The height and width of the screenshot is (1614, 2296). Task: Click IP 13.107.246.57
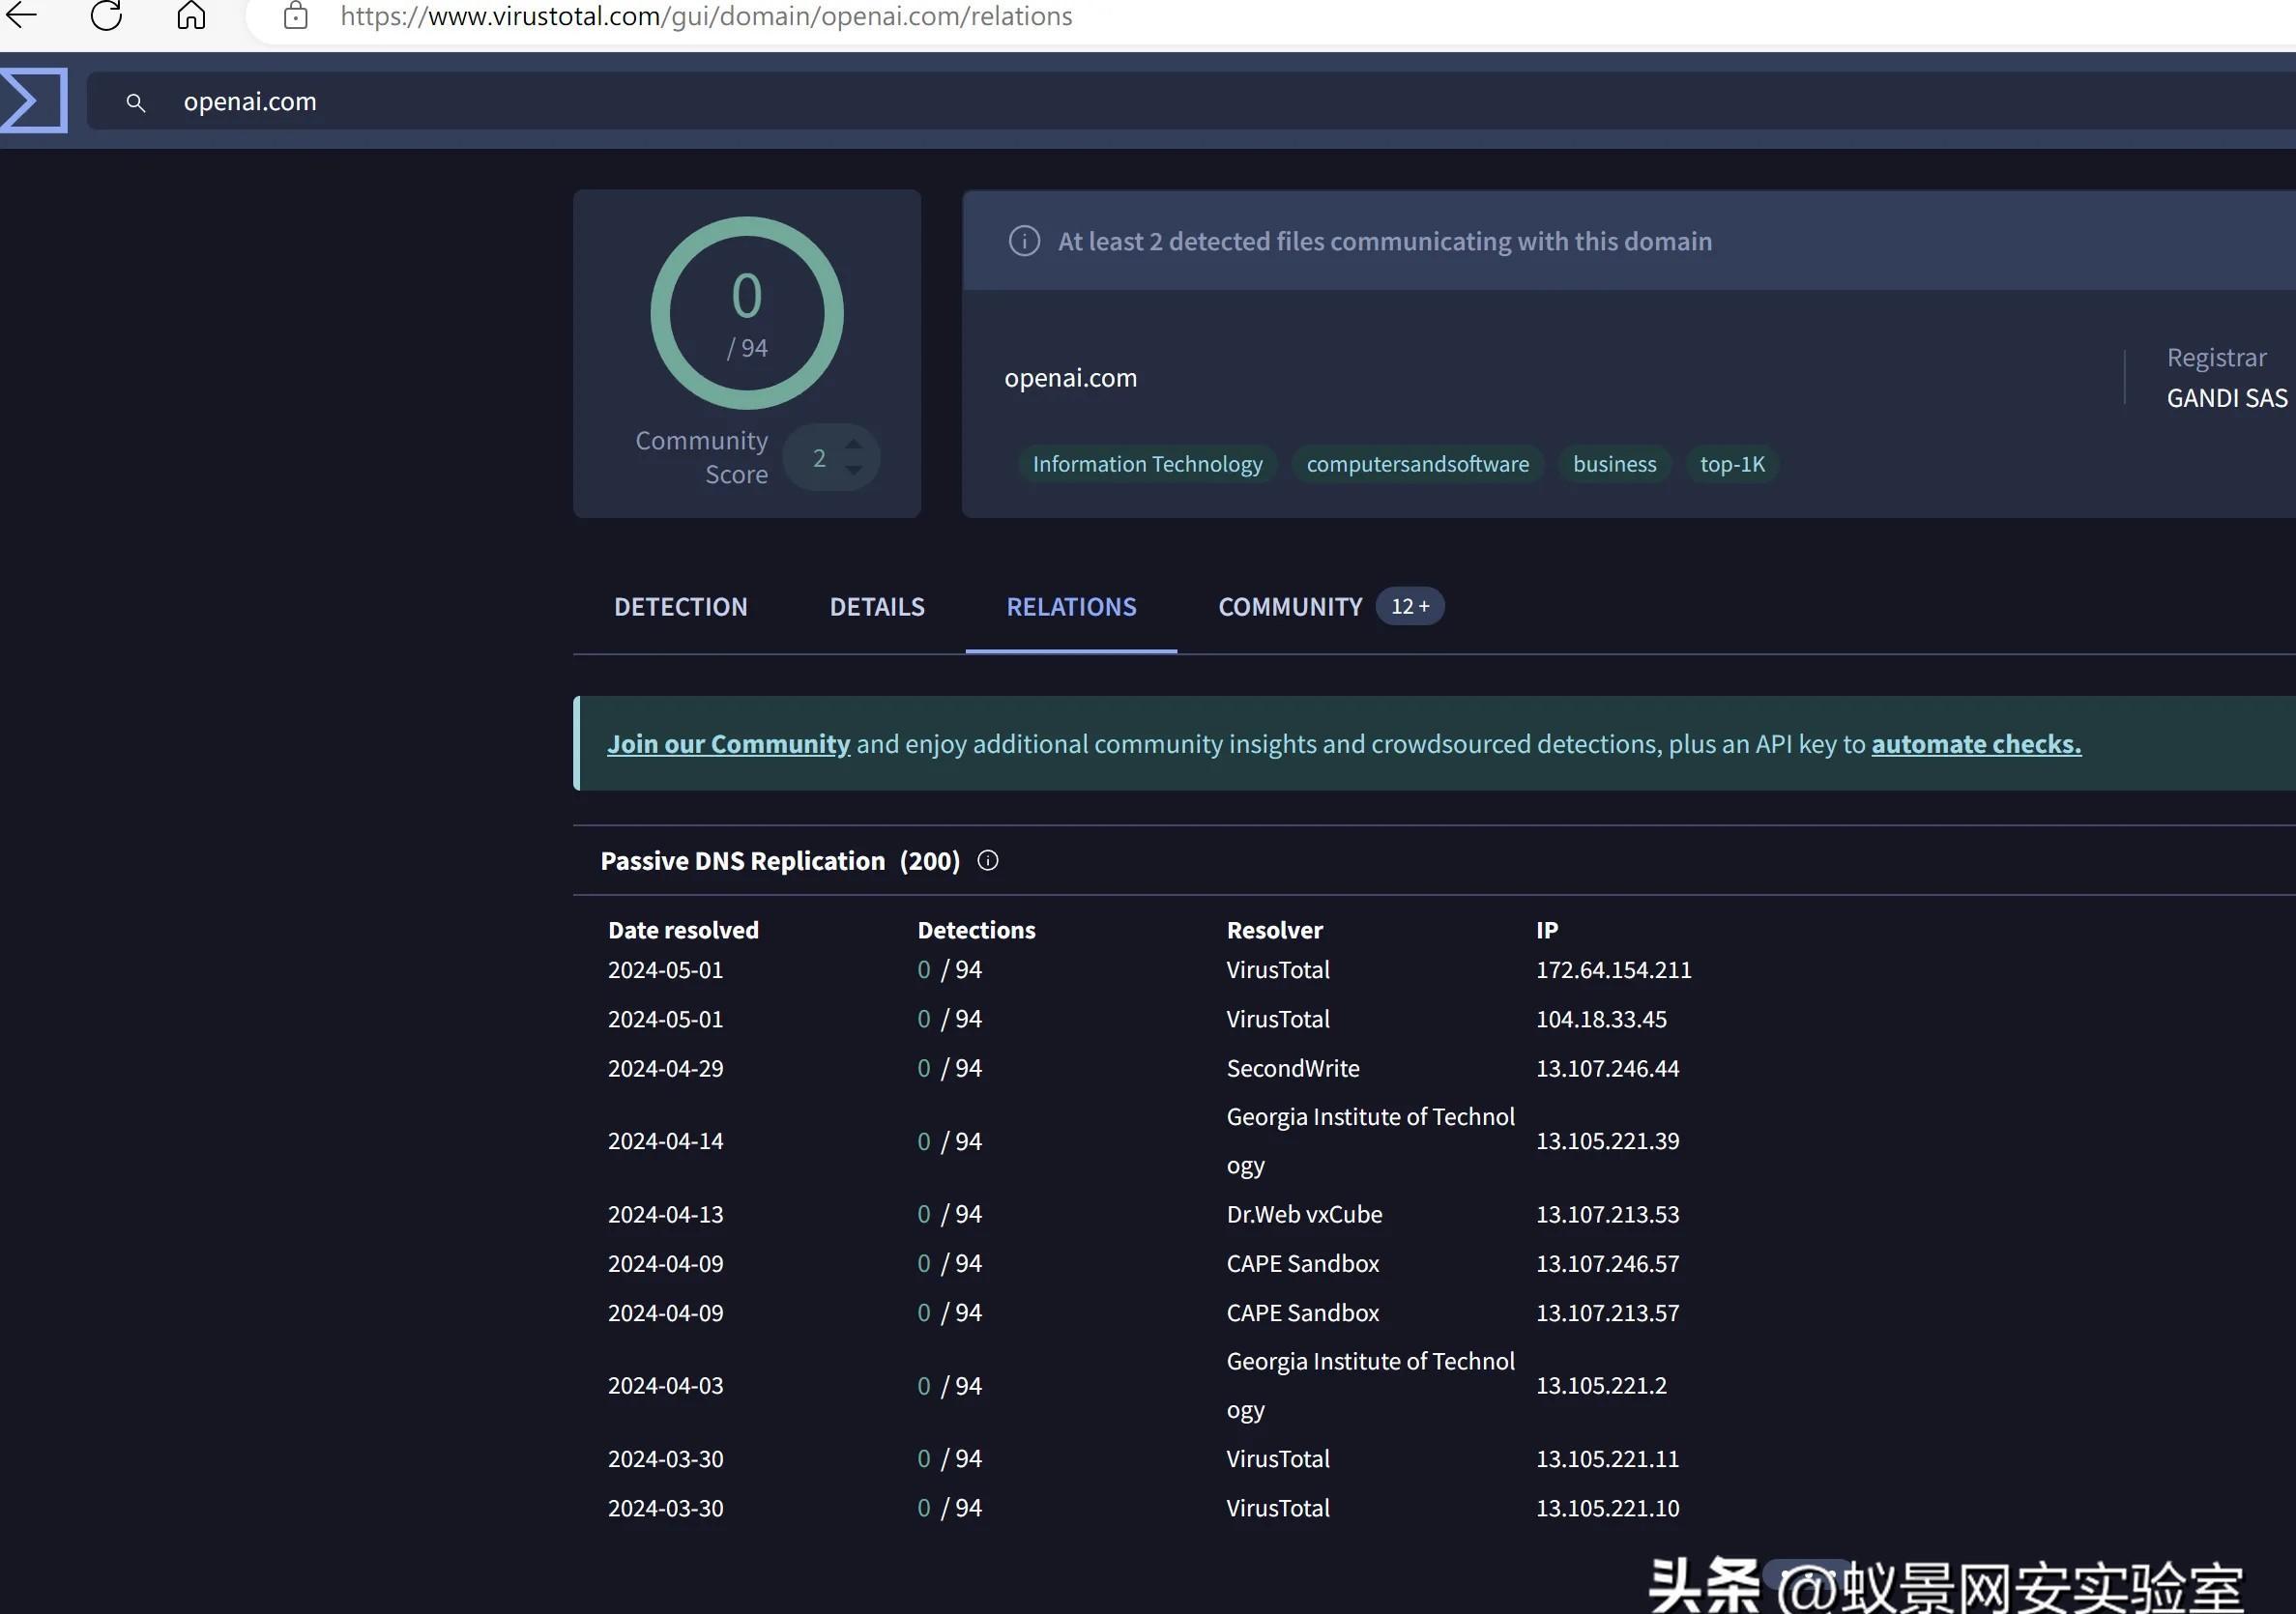pos(1607,1263)
